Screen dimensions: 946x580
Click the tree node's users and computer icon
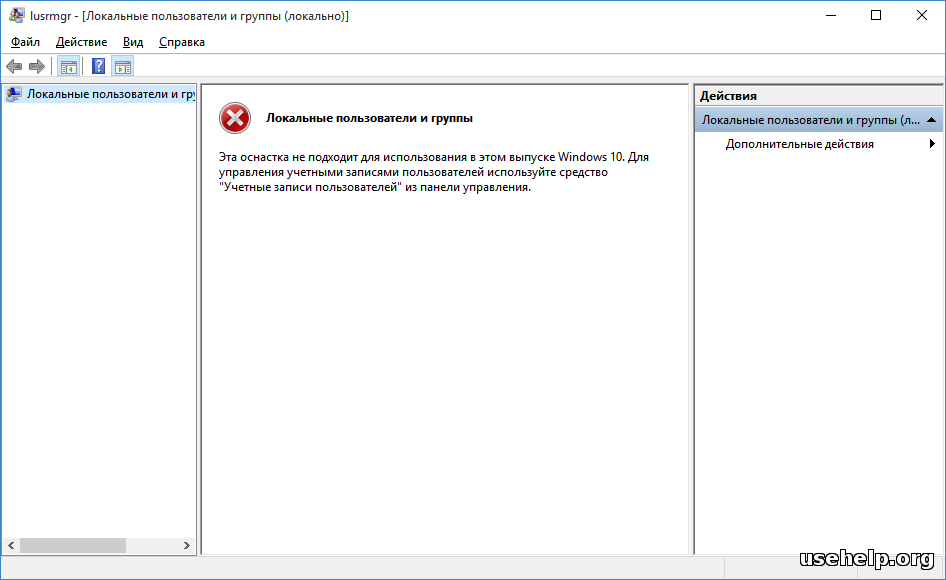click(x=13, y=94)
